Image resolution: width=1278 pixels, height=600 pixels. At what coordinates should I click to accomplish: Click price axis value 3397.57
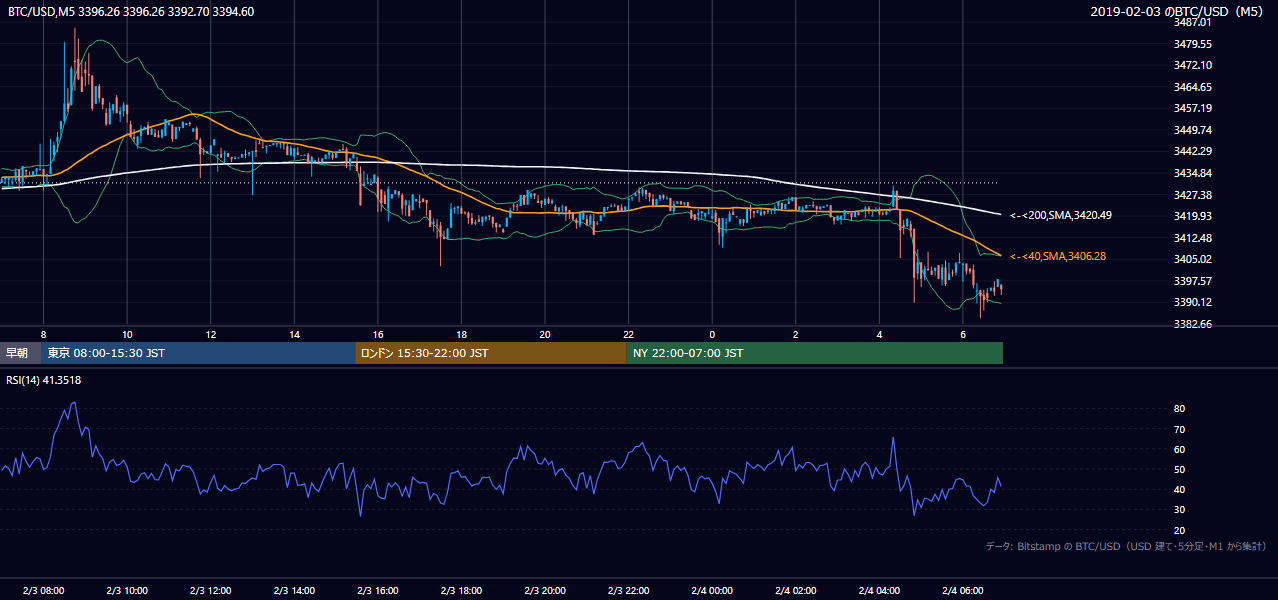point(1193,281)
